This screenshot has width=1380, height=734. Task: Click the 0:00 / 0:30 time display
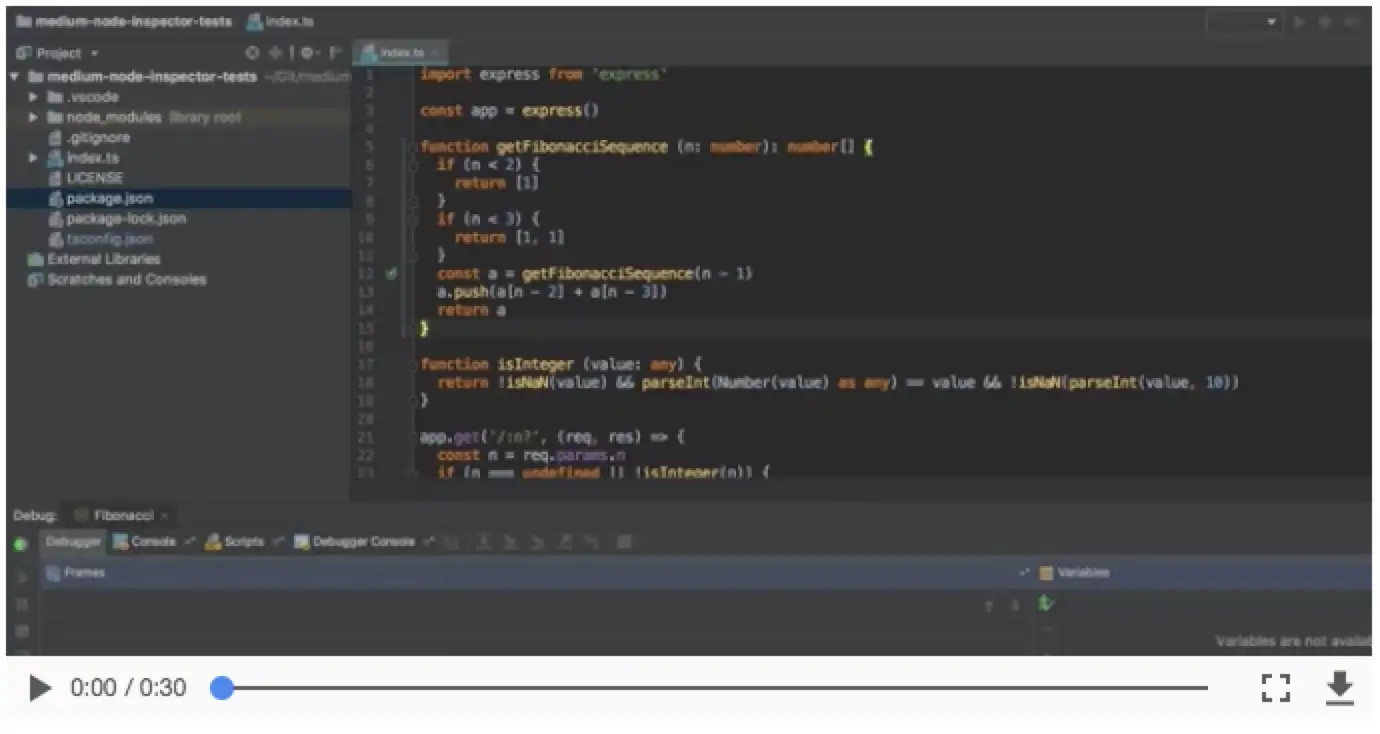[128, 688]
